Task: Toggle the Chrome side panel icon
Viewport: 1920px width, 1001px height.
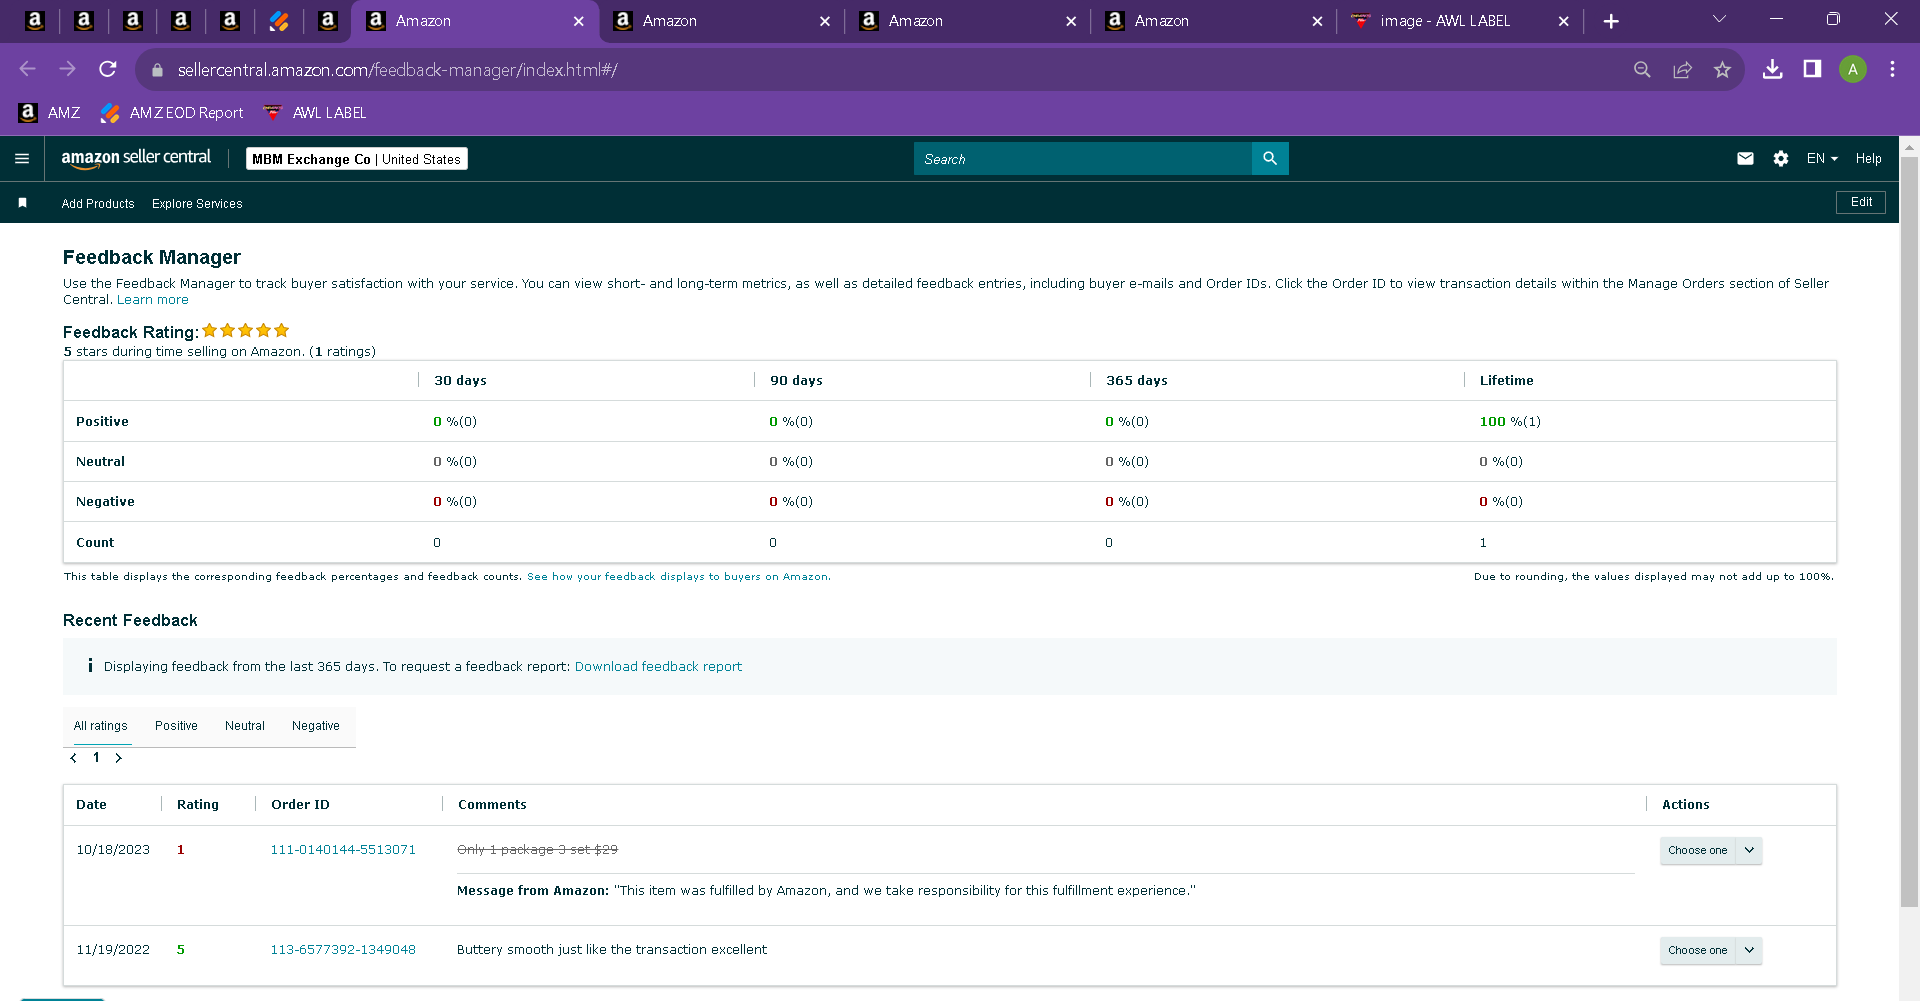Action: [x=1812, y=69]
